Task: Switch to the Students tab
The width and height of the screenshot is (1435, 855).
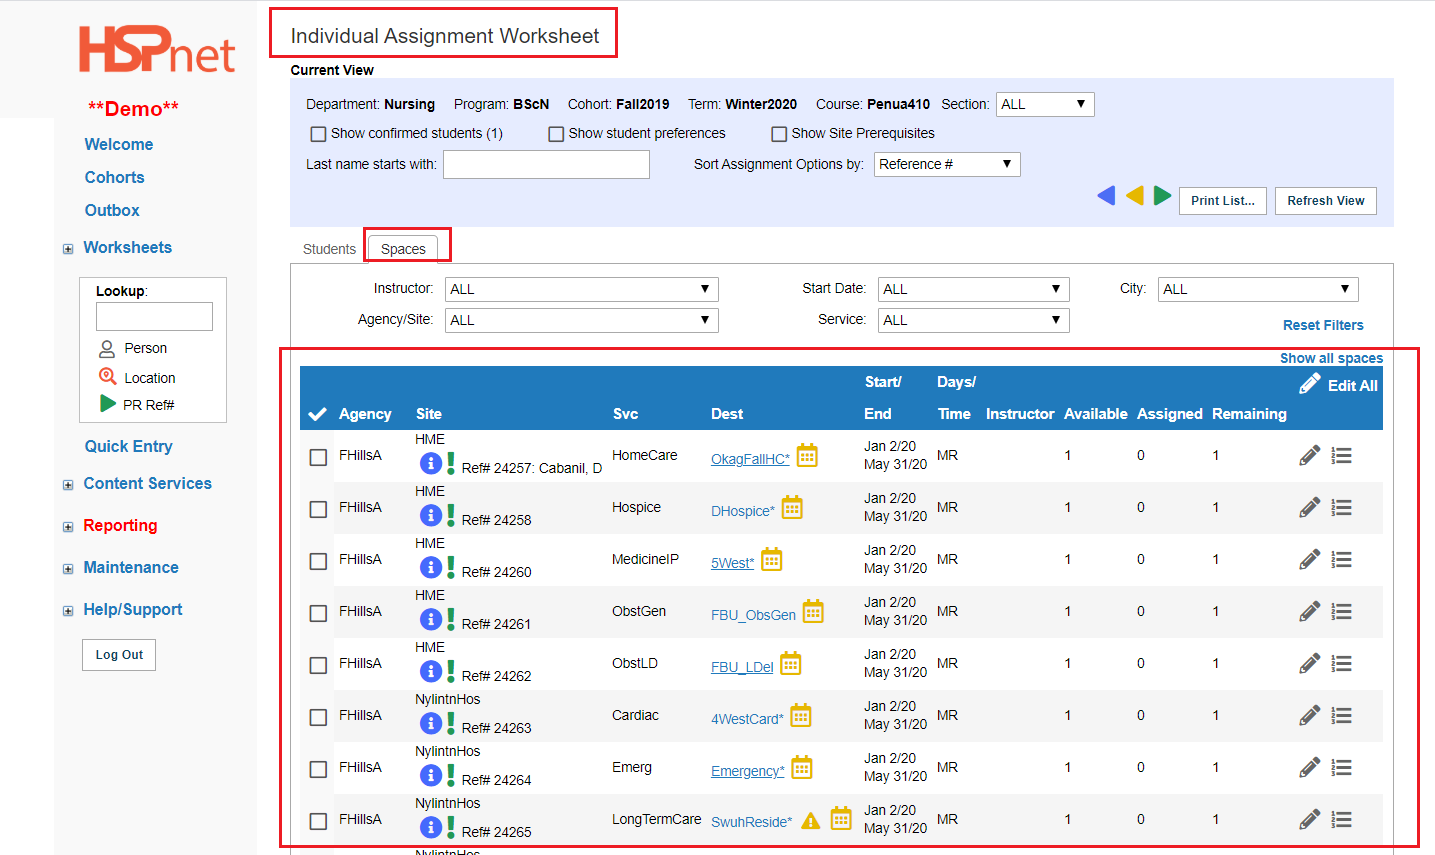Action: (x=329, y=249)
